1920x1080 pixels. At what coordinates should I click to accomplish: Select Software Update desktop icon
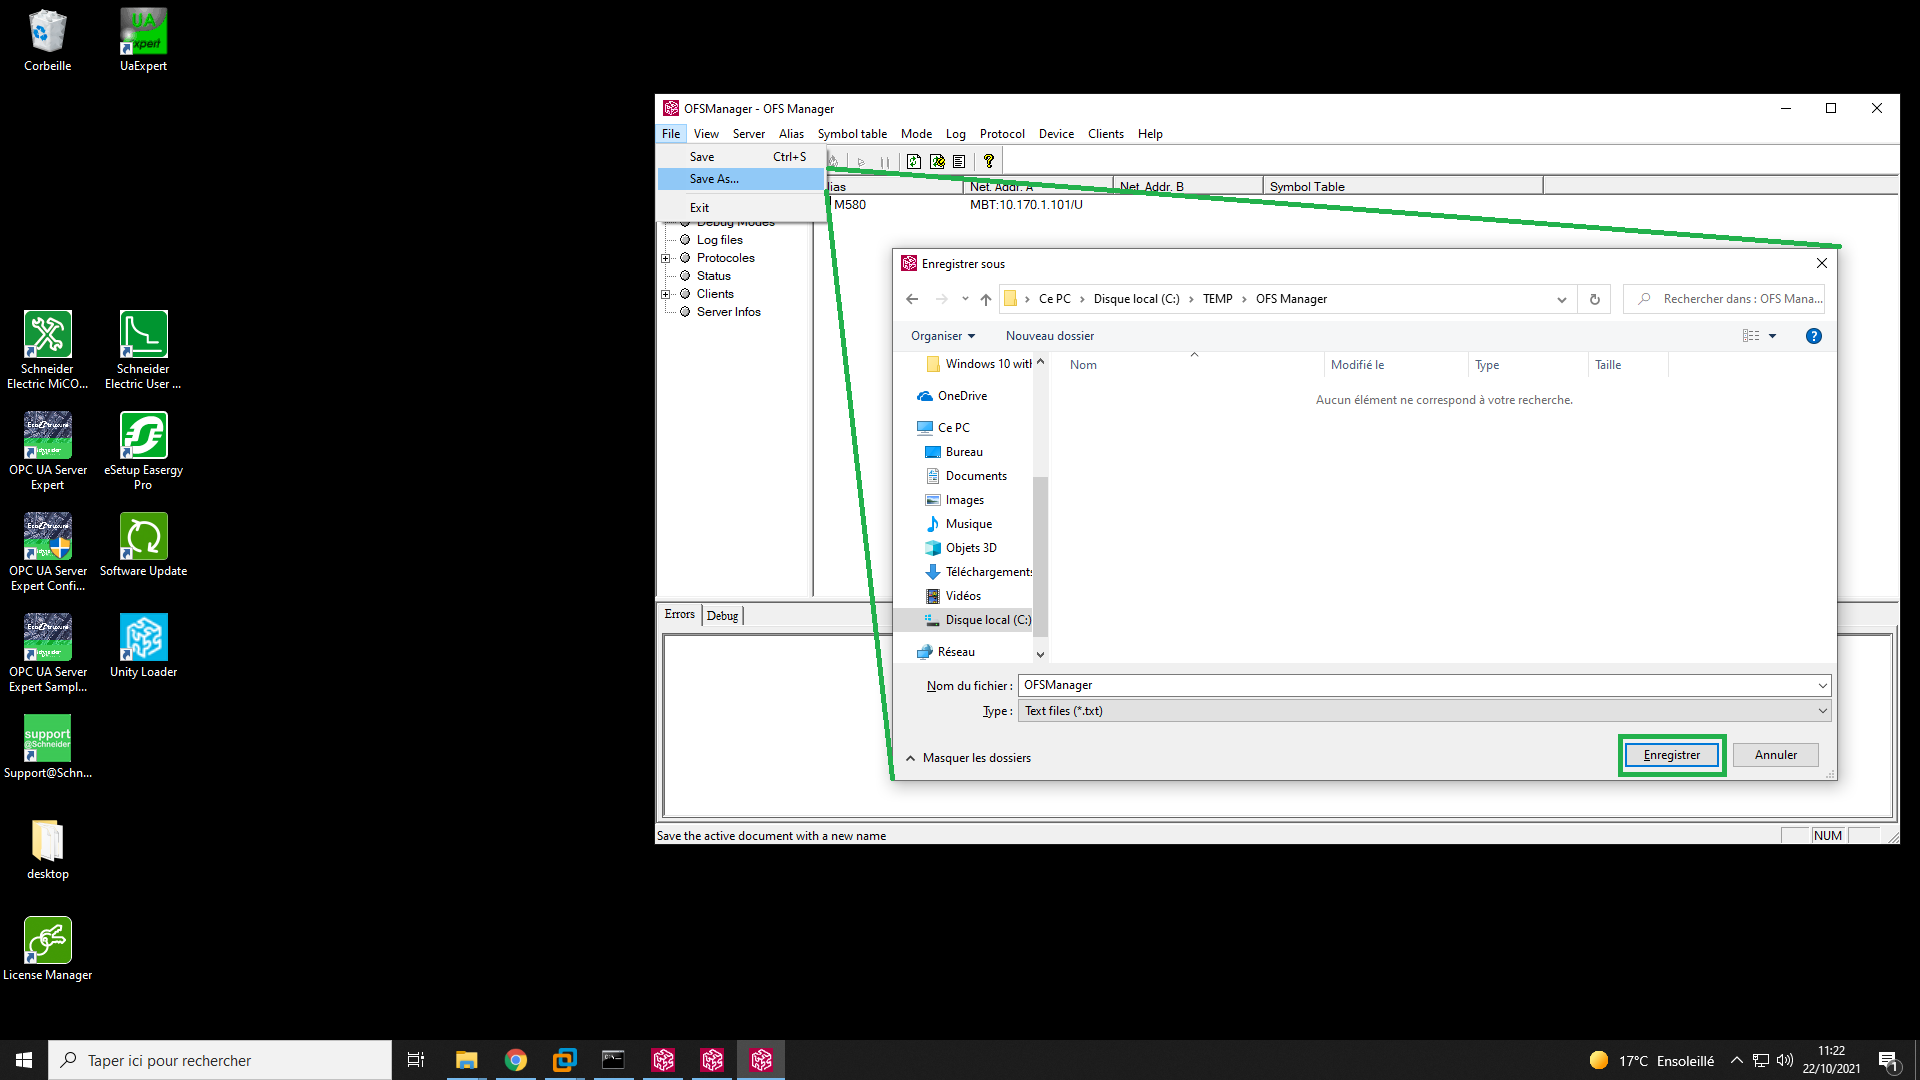[x=144, y=545]
